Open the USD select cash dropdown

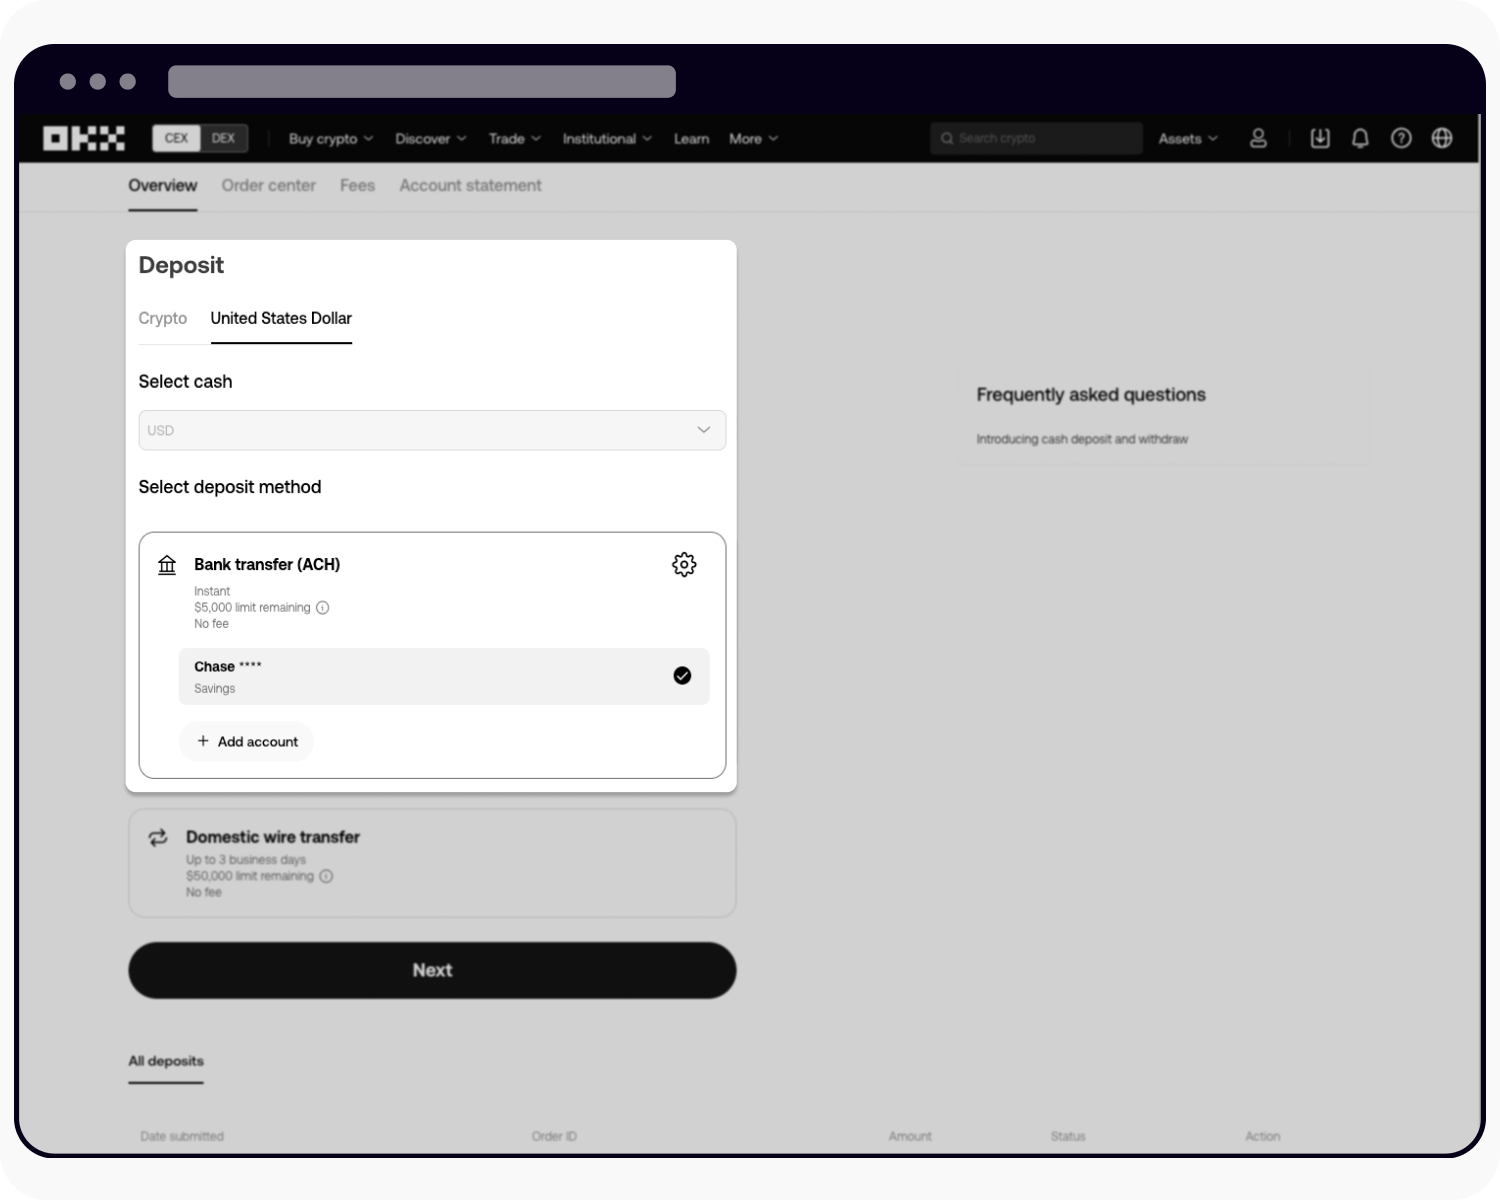432,430
